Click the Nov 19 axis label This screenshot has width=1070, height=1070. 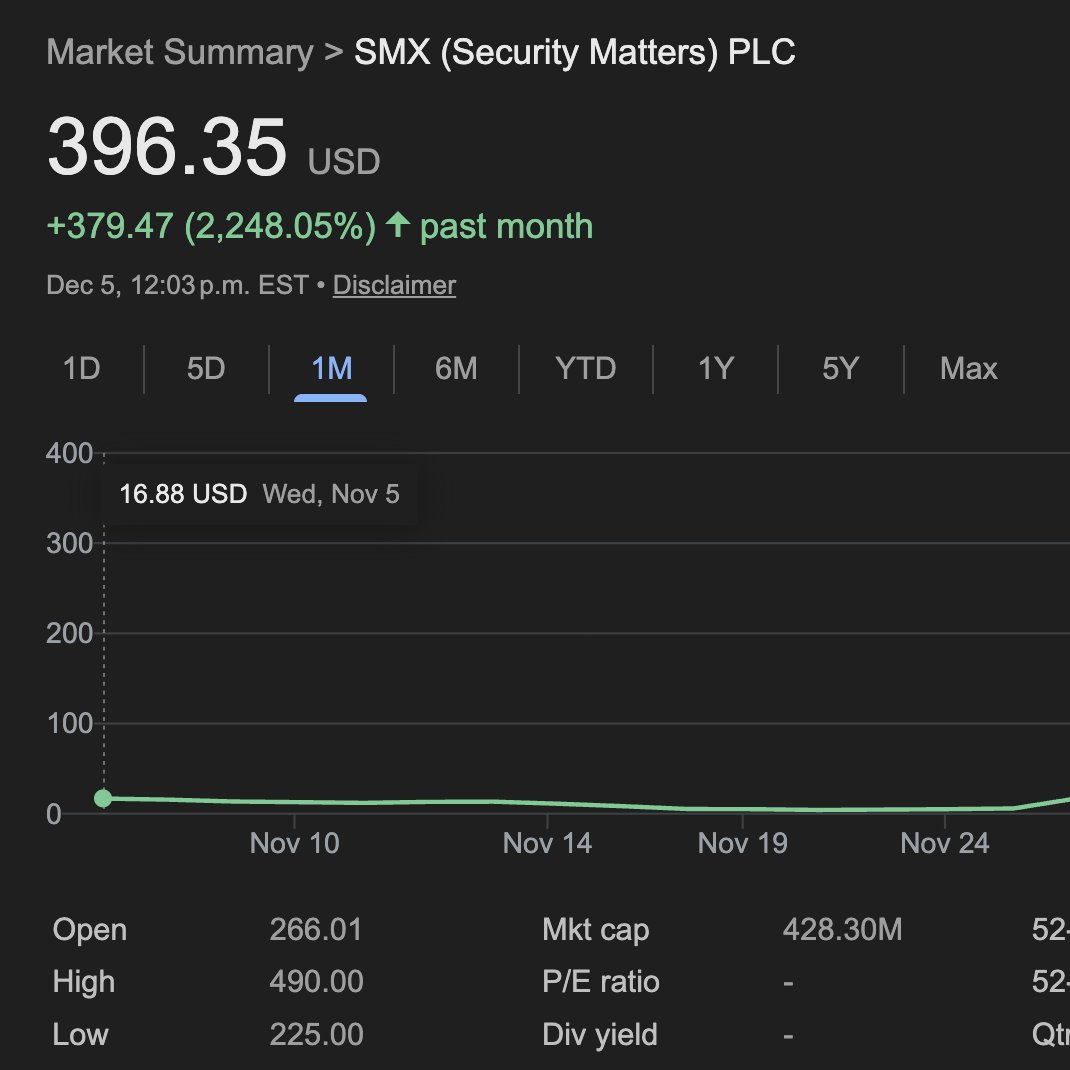(x=742, y=843)
